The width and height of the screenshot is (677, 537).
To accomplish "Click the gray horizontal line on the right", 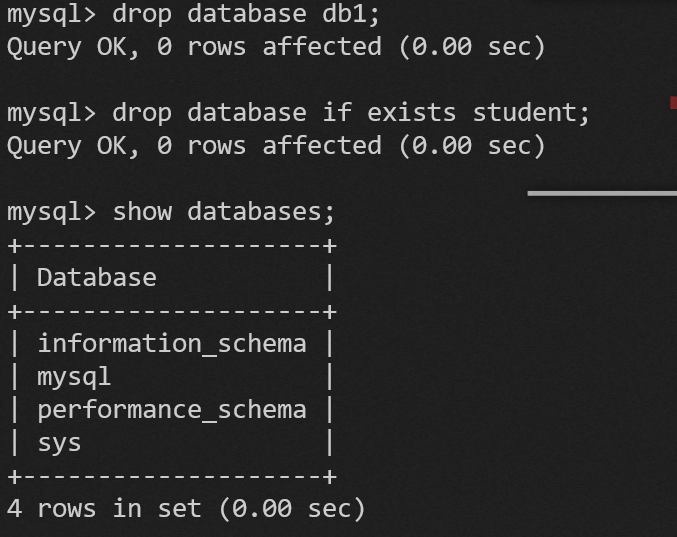I will (602, 193).
